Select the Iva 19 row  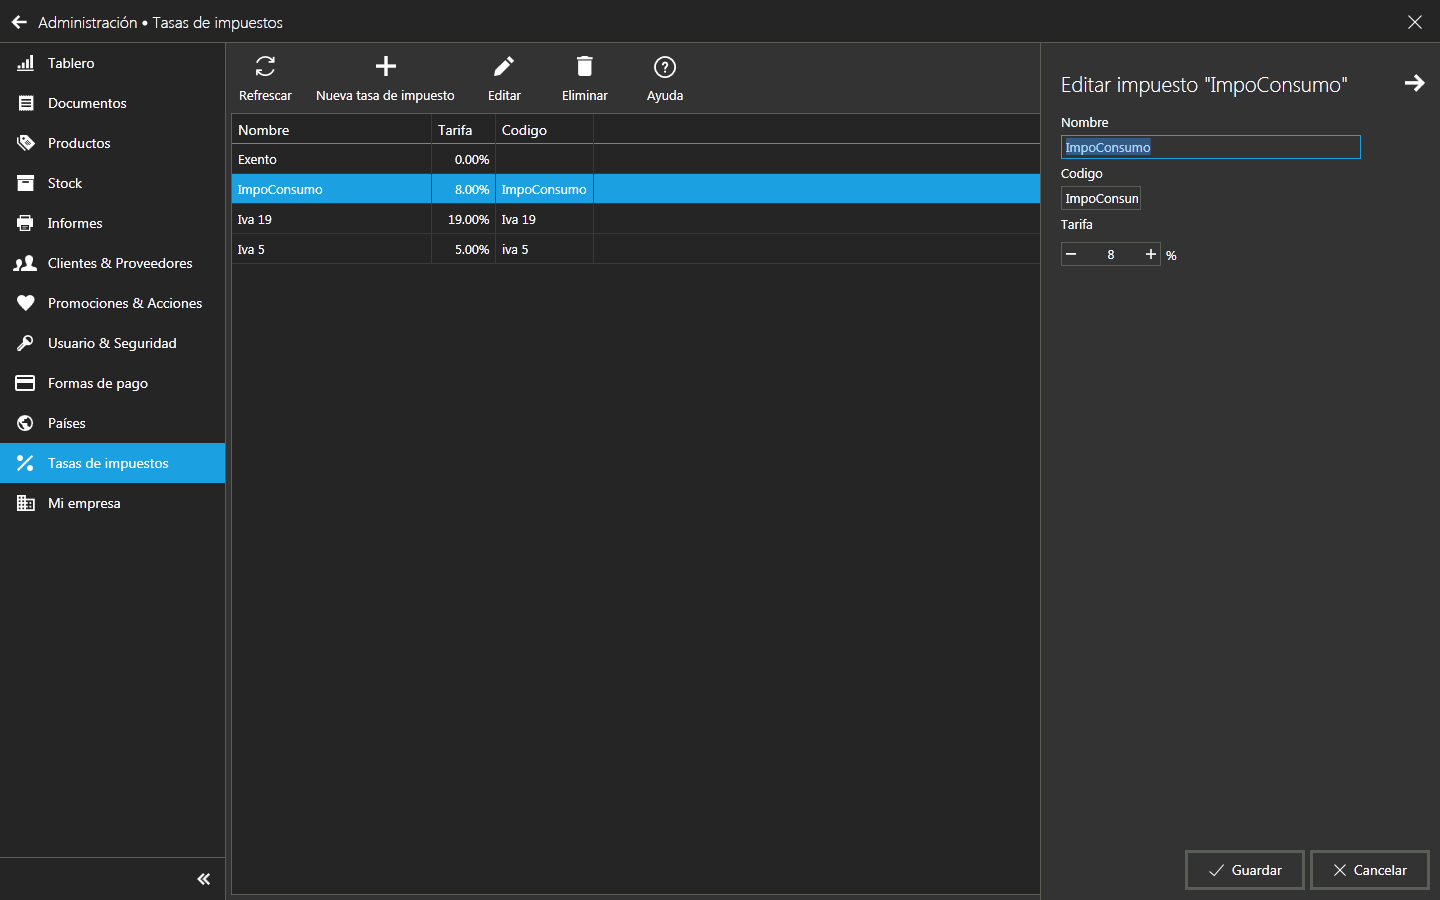click(330, 219)
